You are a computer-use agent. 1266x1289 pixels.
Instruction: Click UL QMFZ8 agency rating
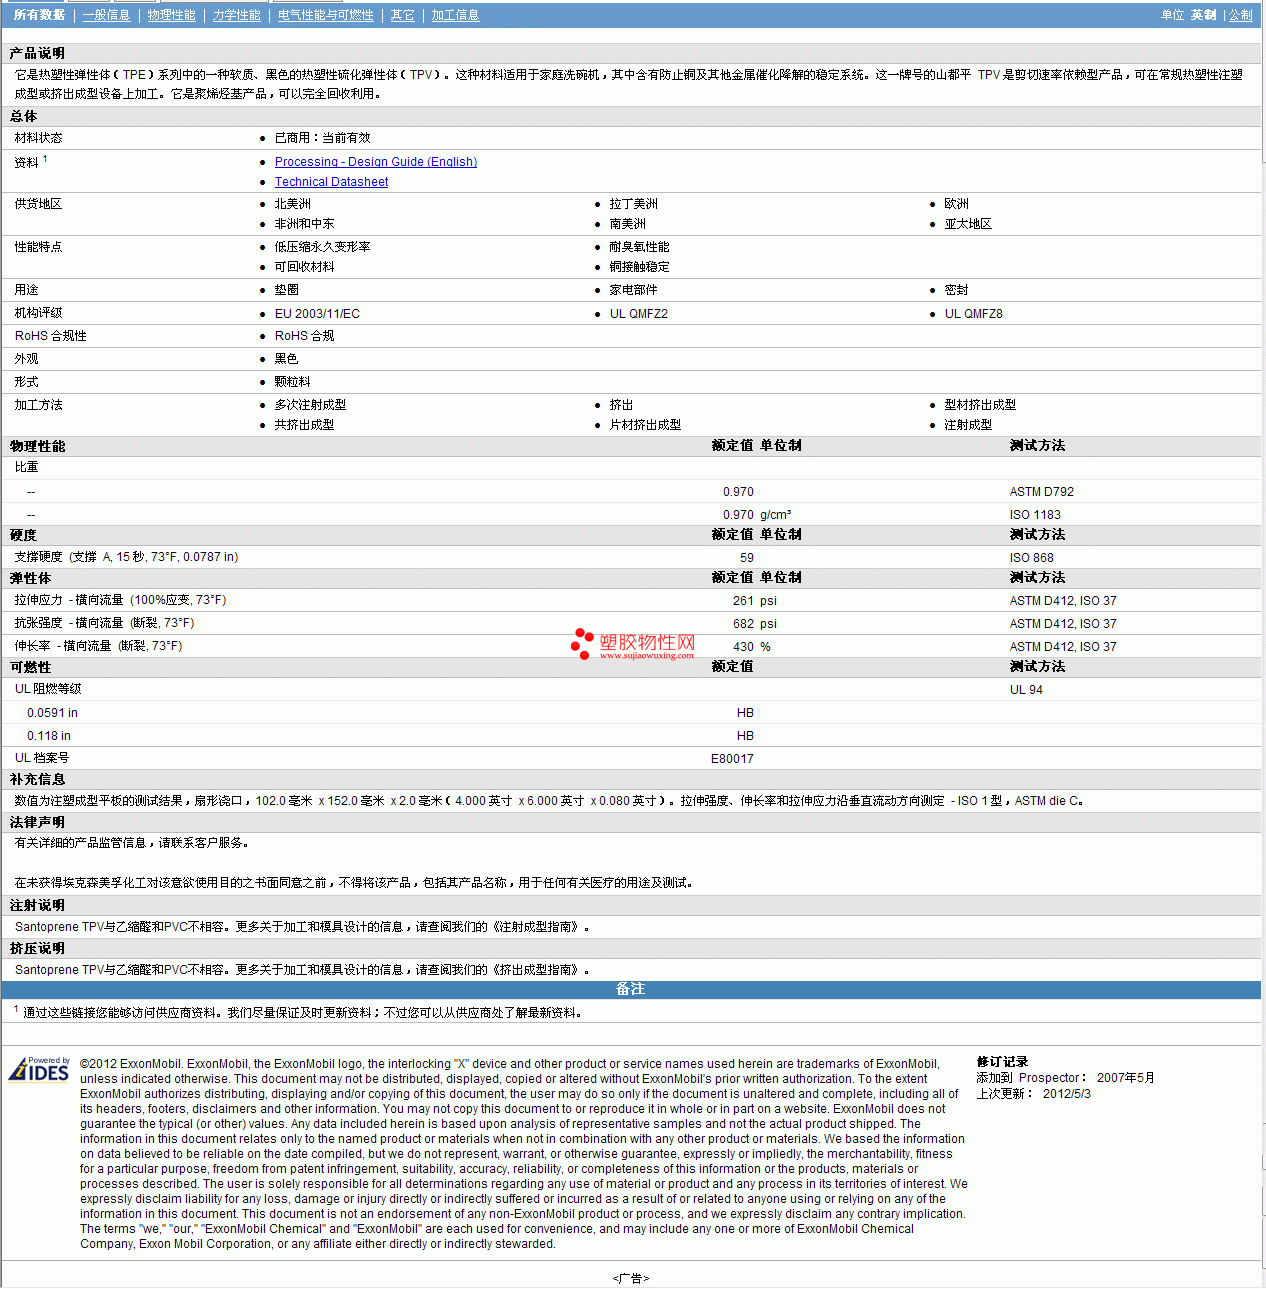[x=974, y=314]
